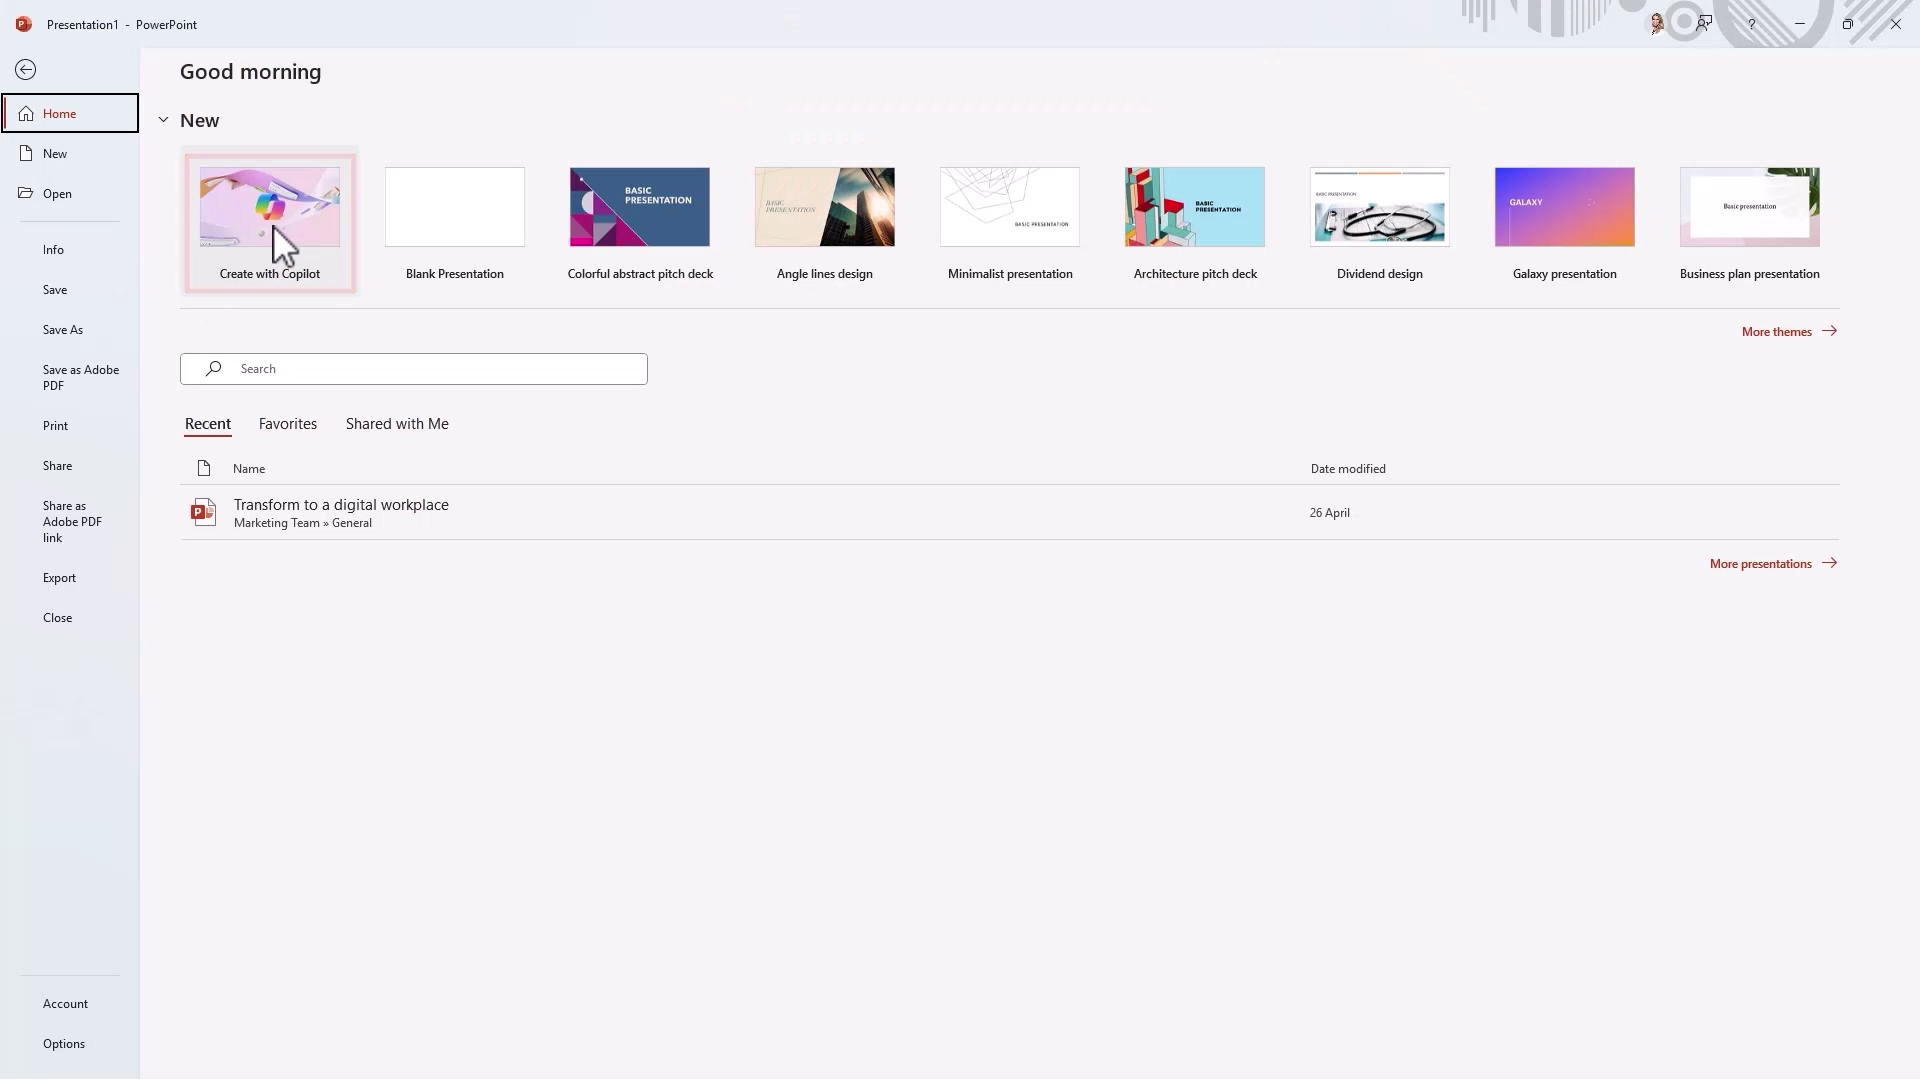
Task: Choose Colorful abstract pitch deck template
Action: [x=640, y=207]
